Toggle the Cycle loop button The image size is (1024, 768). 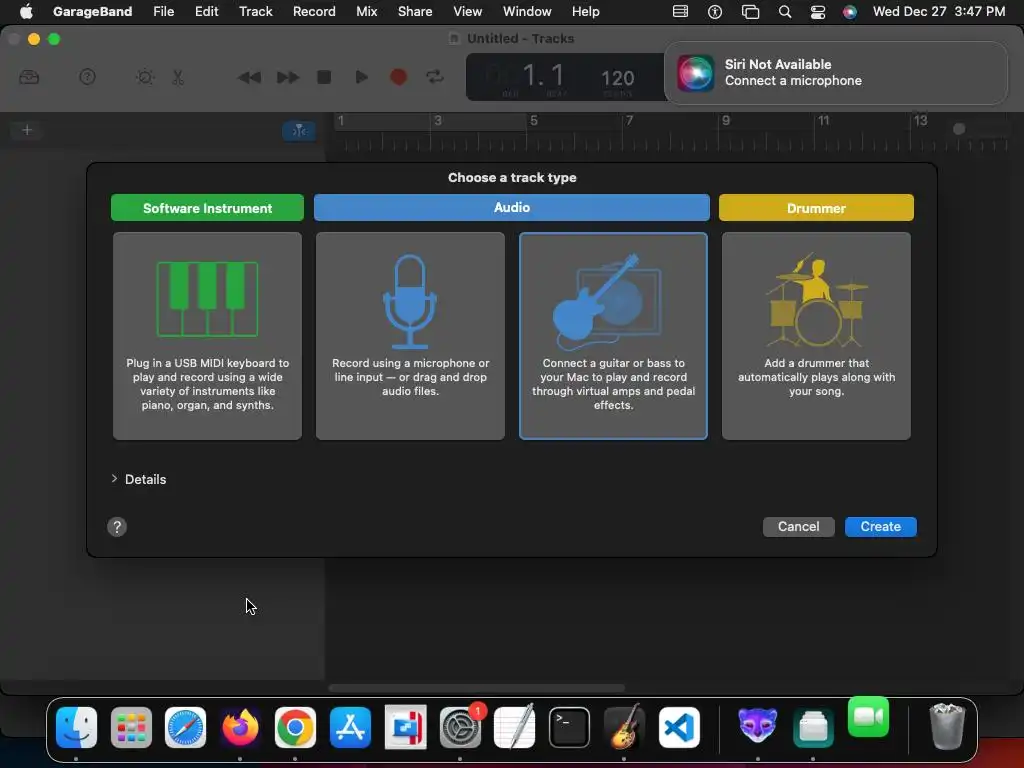(x=435, y=77)
